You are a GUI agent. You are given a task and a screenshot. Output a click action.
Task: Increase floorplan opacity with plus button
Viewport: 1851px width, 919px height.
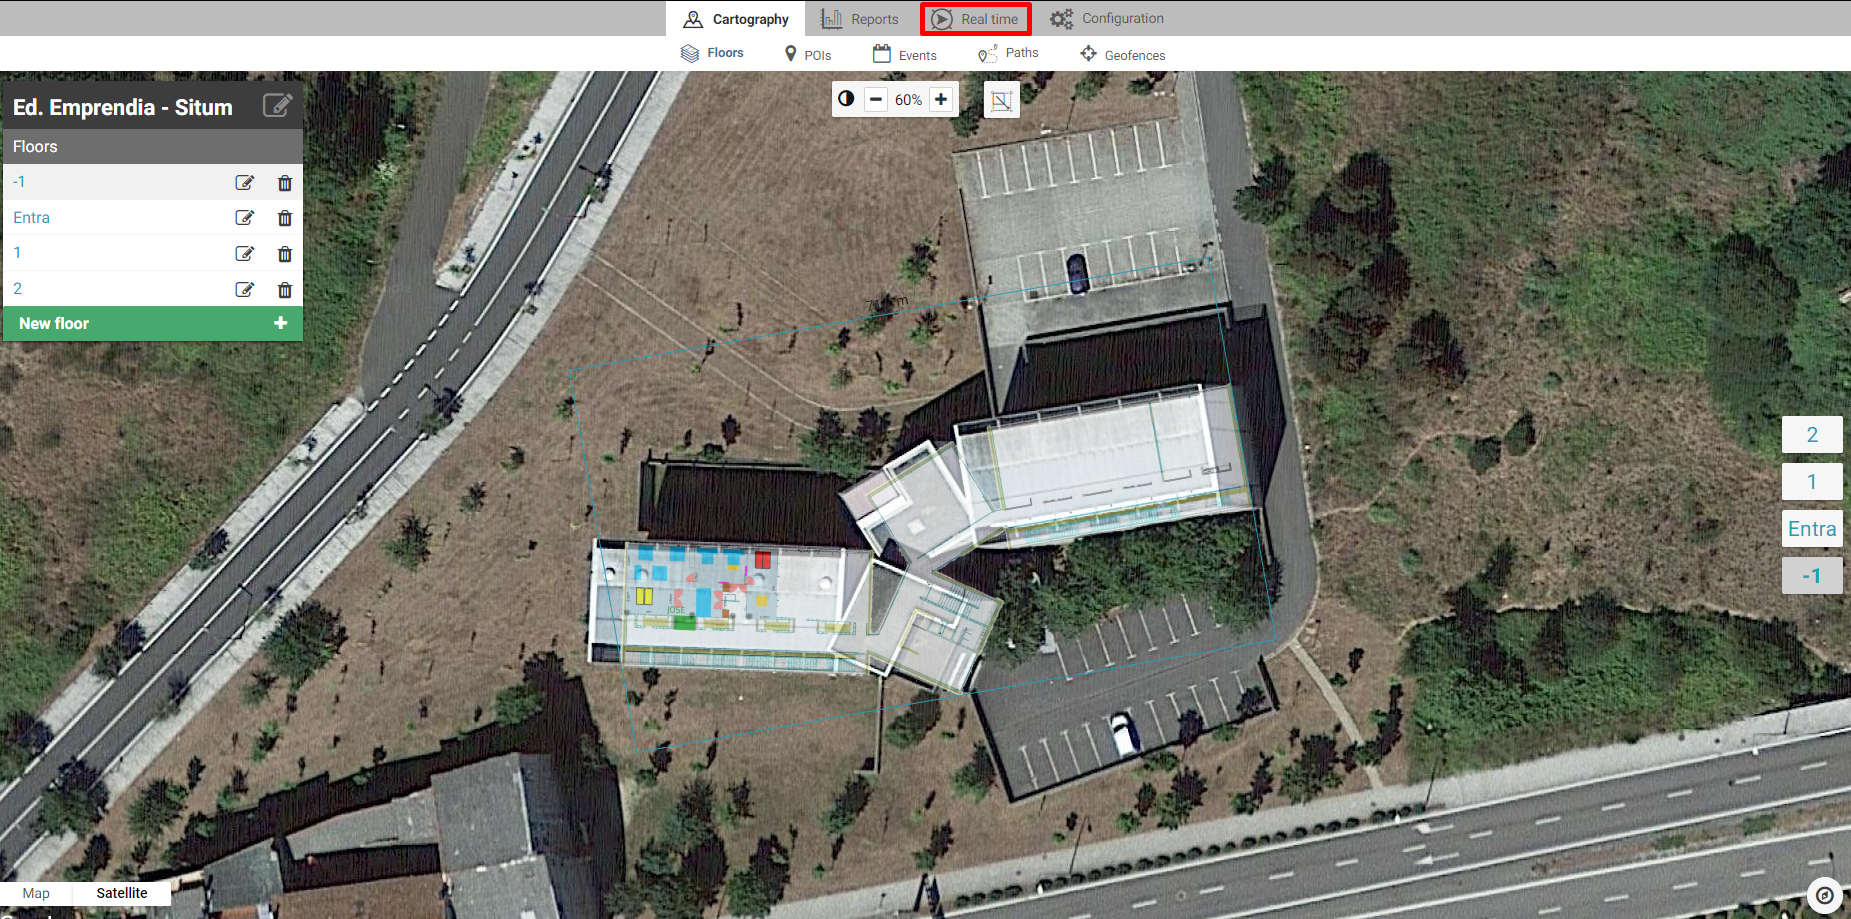tap(941, 99)
